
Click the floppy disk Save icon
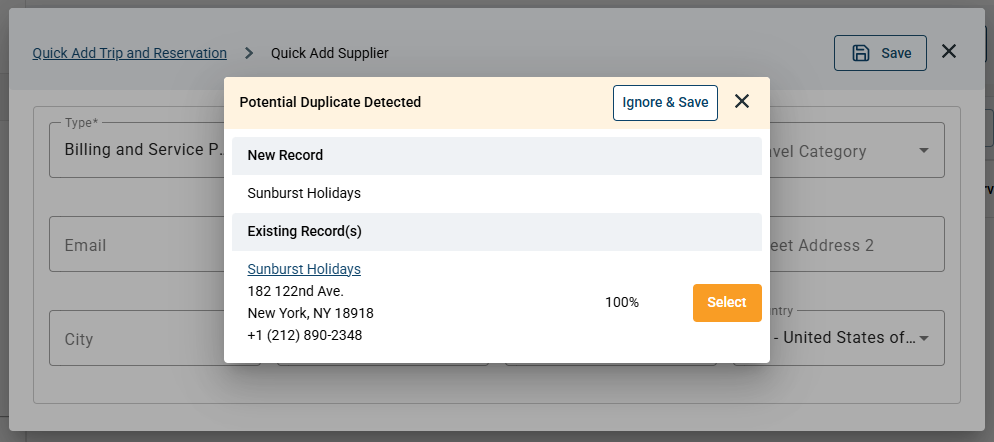click(860, 53)
